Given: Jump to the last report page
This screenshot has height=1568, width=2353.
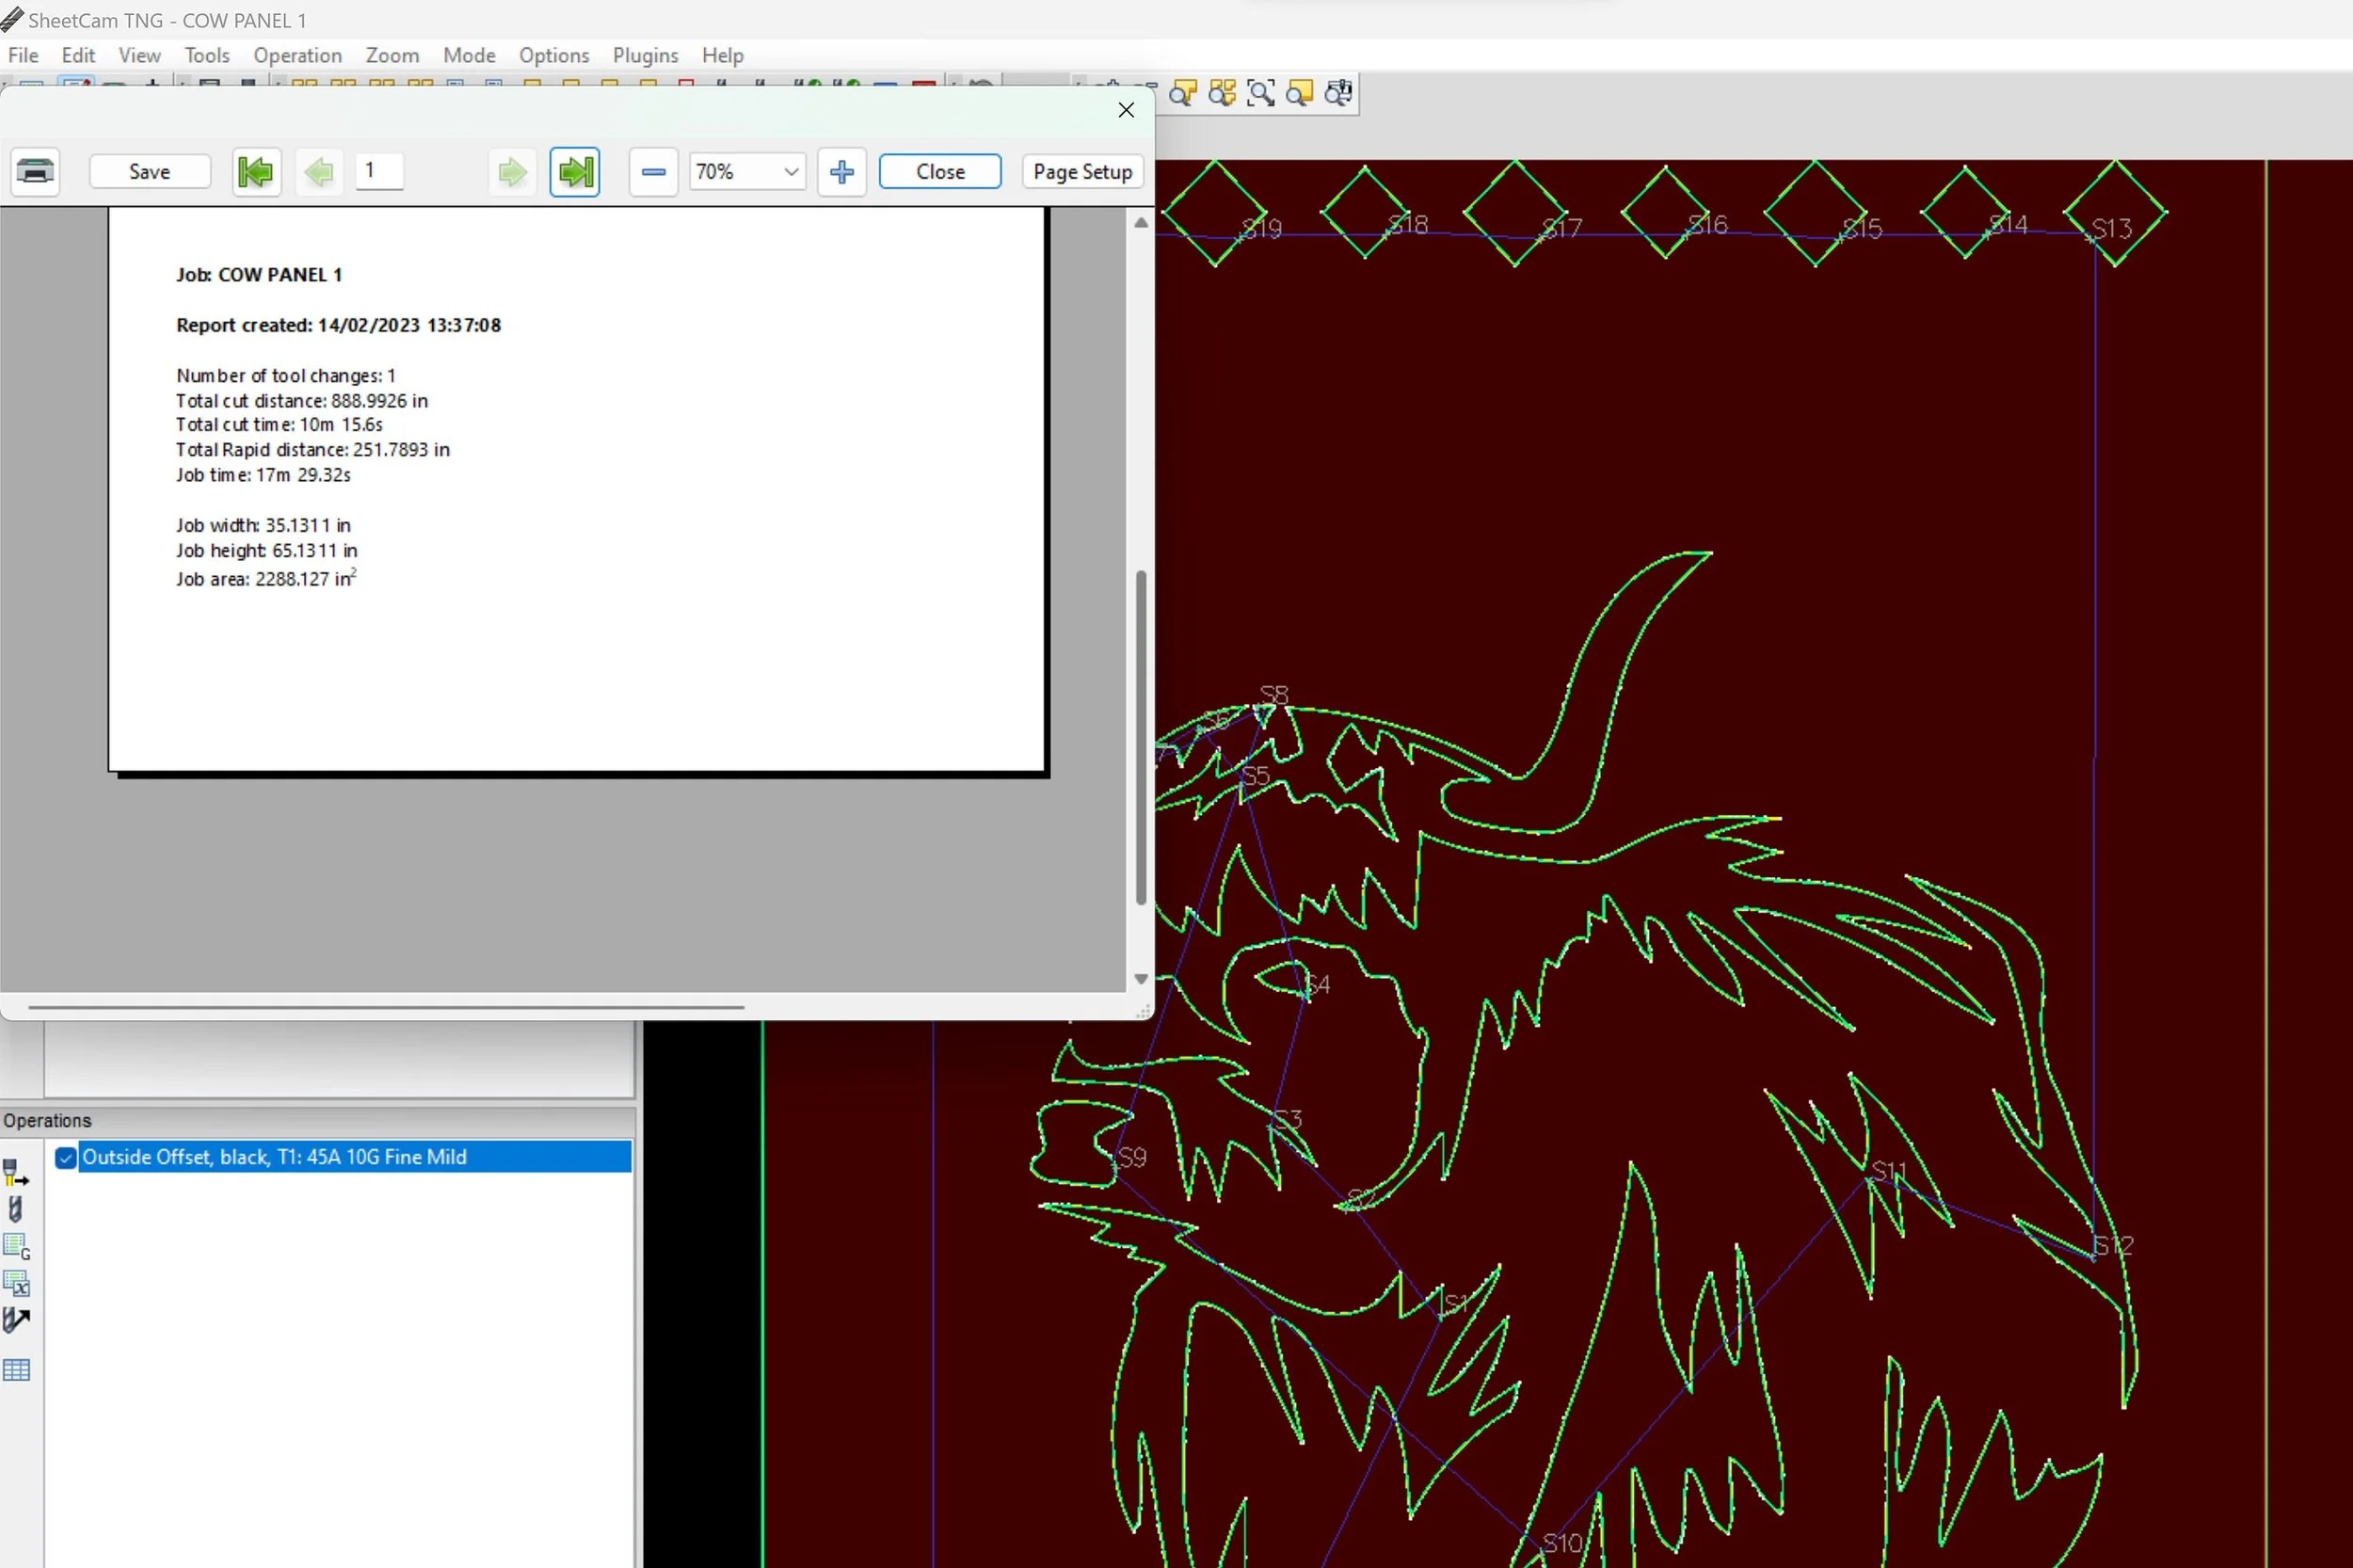Looking at the screenshot, I should [x=575, y=171].
